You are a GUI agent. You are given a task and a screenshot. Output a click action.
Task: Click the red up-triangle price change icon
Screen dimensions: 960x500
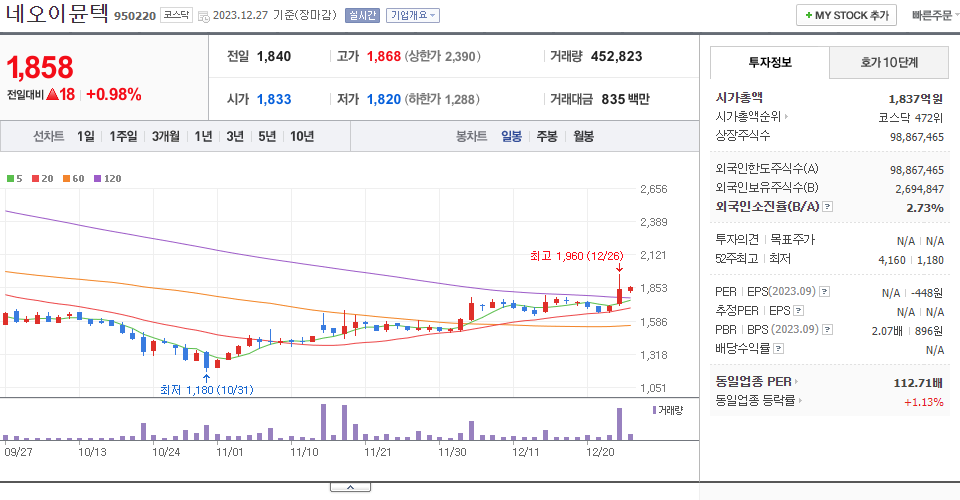point(52,94)
